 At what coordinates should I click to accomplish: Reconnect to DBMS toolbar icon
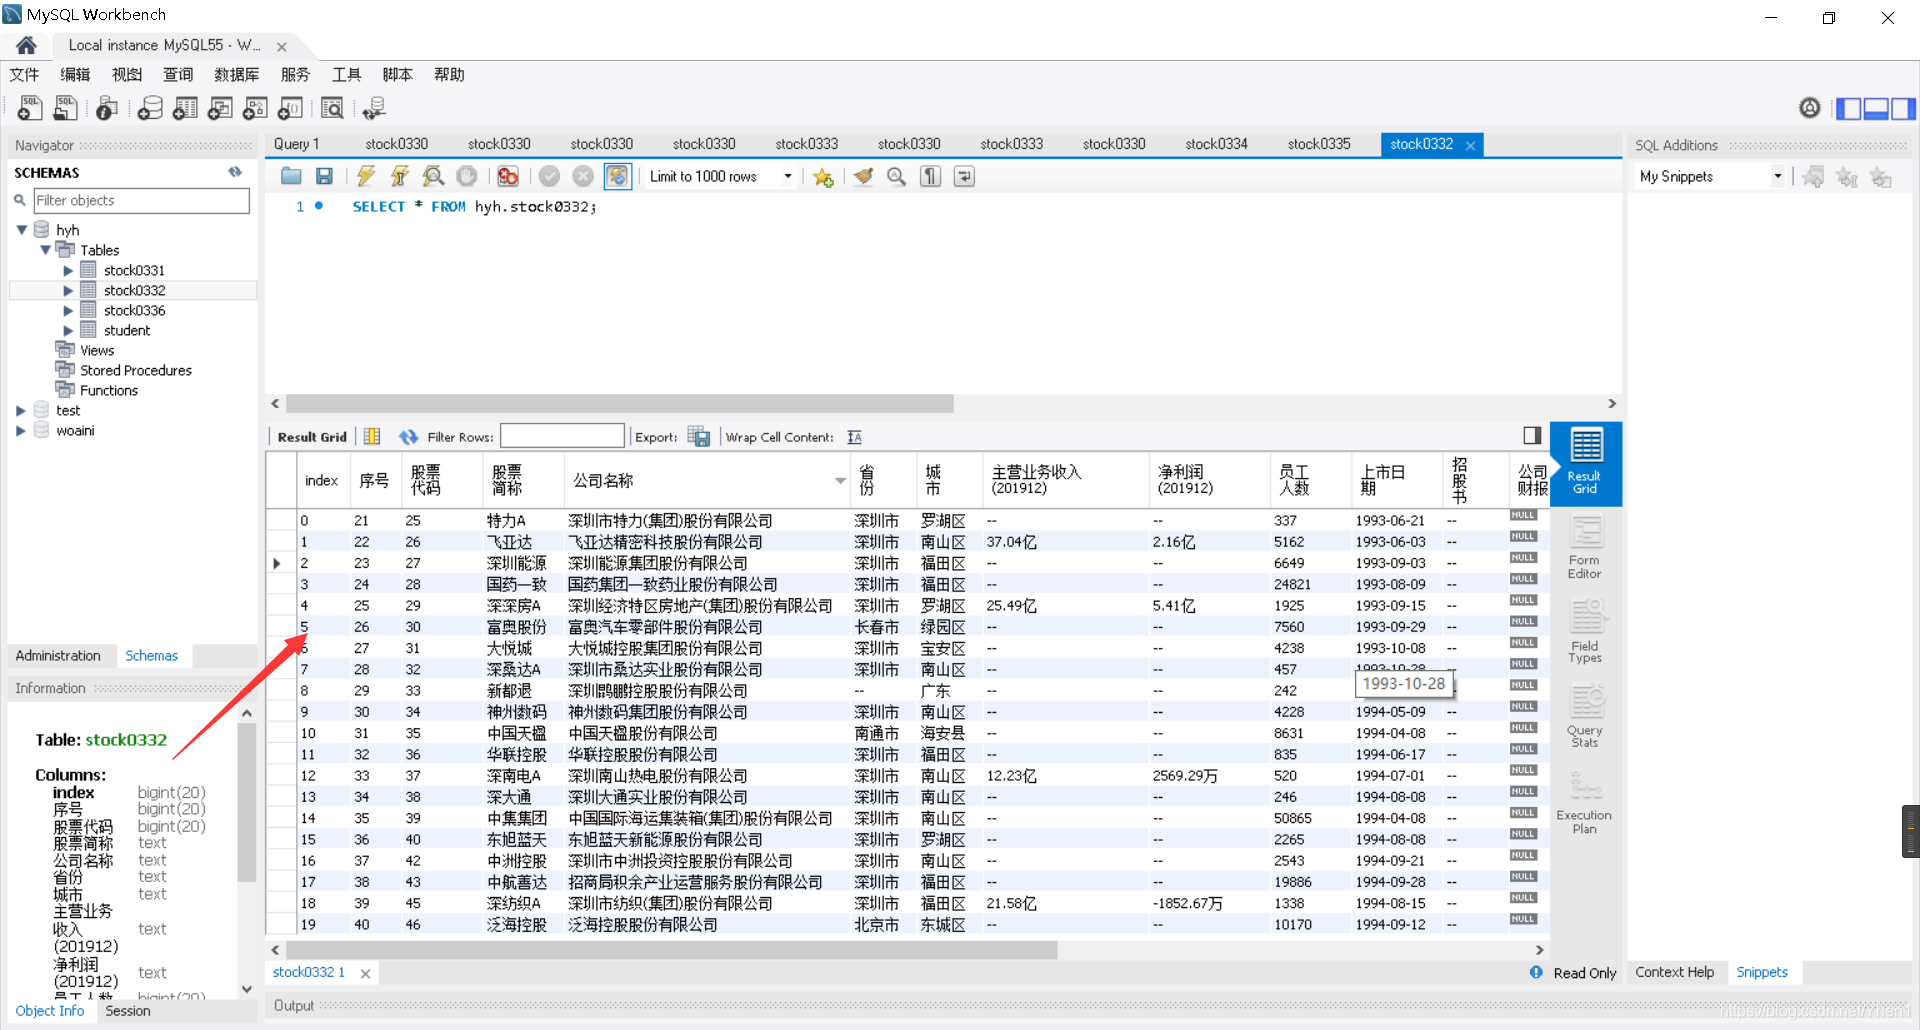(x=374, y=108)
